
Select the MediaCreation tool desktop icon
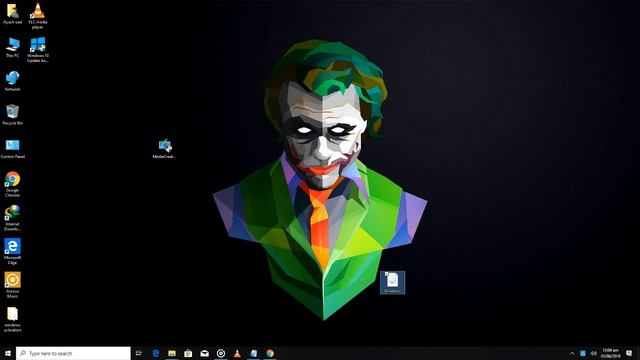coord(164,149)
